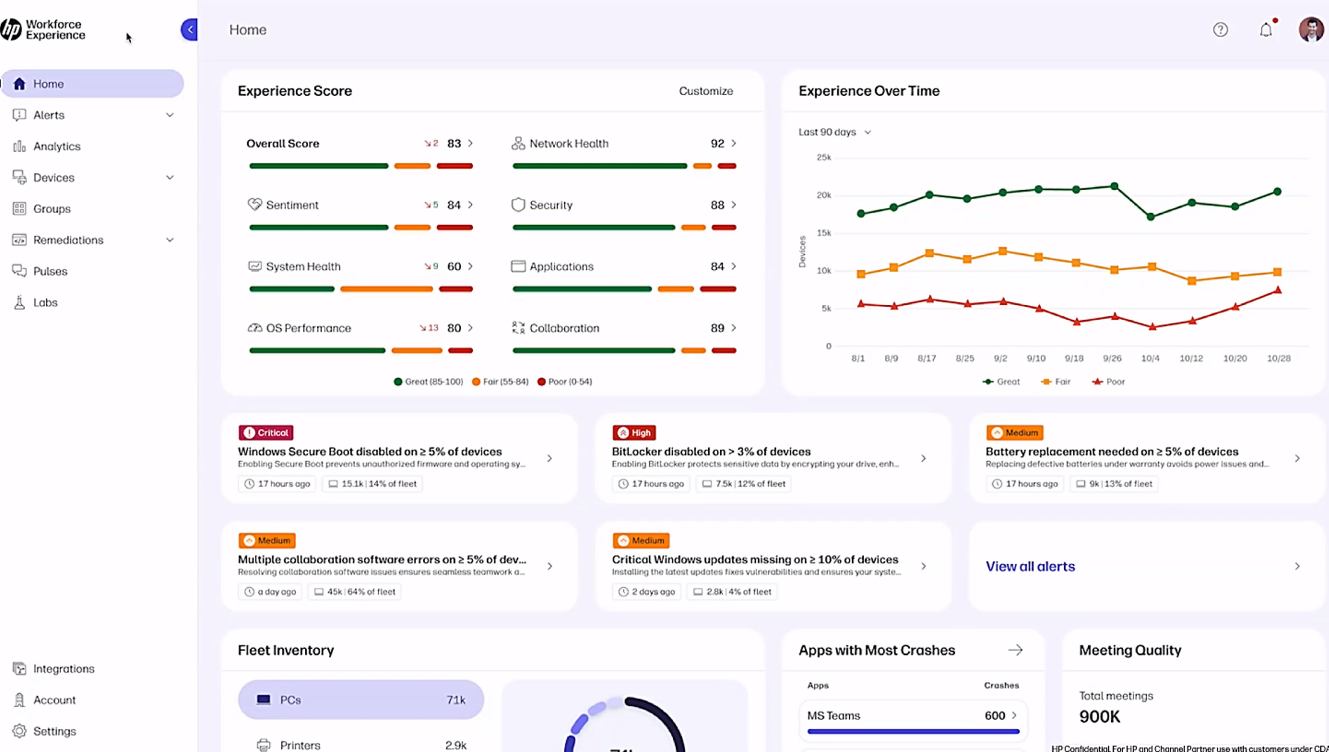Image resolution: width=1329 pixels, height=752 pixels.
Task: Expand the Devices sidebar submenu chevron
Action: tap(169, 177)
